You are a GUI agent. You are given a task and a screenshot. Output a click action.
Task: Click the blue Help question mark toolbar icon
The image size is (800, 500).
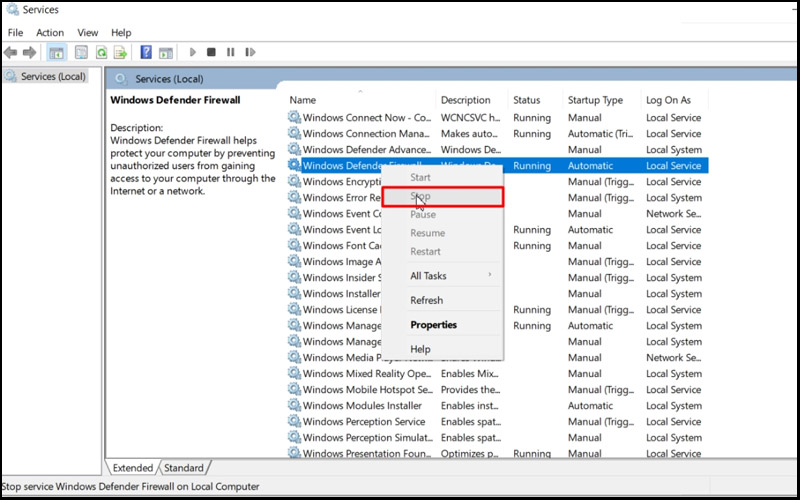pyautogui.click(x=146, y=52)
